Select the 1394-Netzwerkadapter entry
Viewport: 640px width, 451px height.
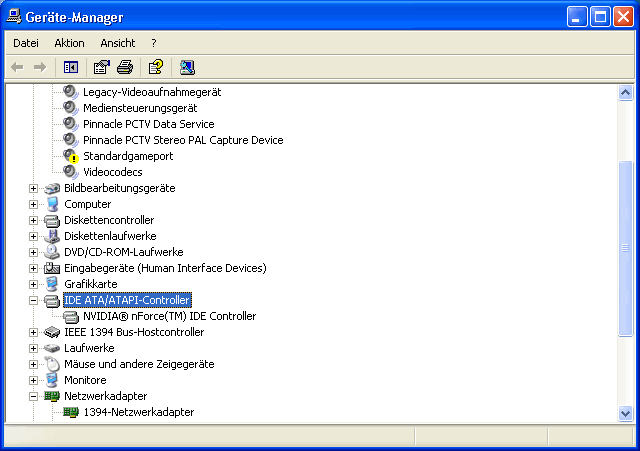pos(139,412)
